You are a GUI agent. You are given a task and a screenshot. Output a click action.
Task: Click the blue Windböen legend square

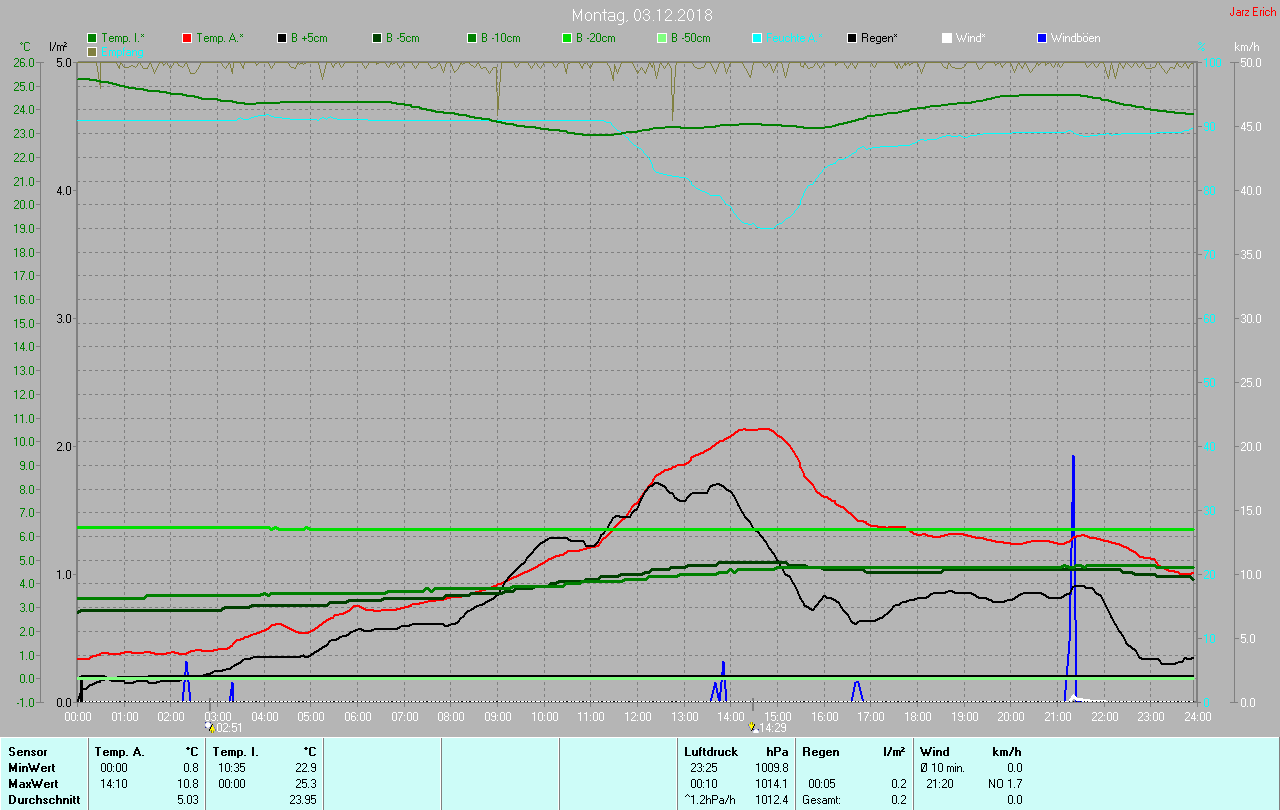1042,38
